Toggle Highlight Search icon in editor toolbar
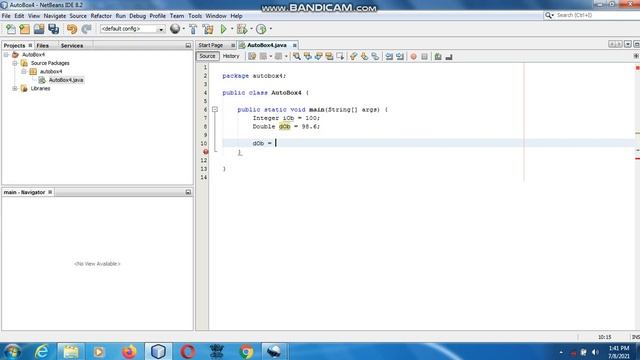Viewport: 640px width, 360px height. pyautogui.click(x=329, y=57)
